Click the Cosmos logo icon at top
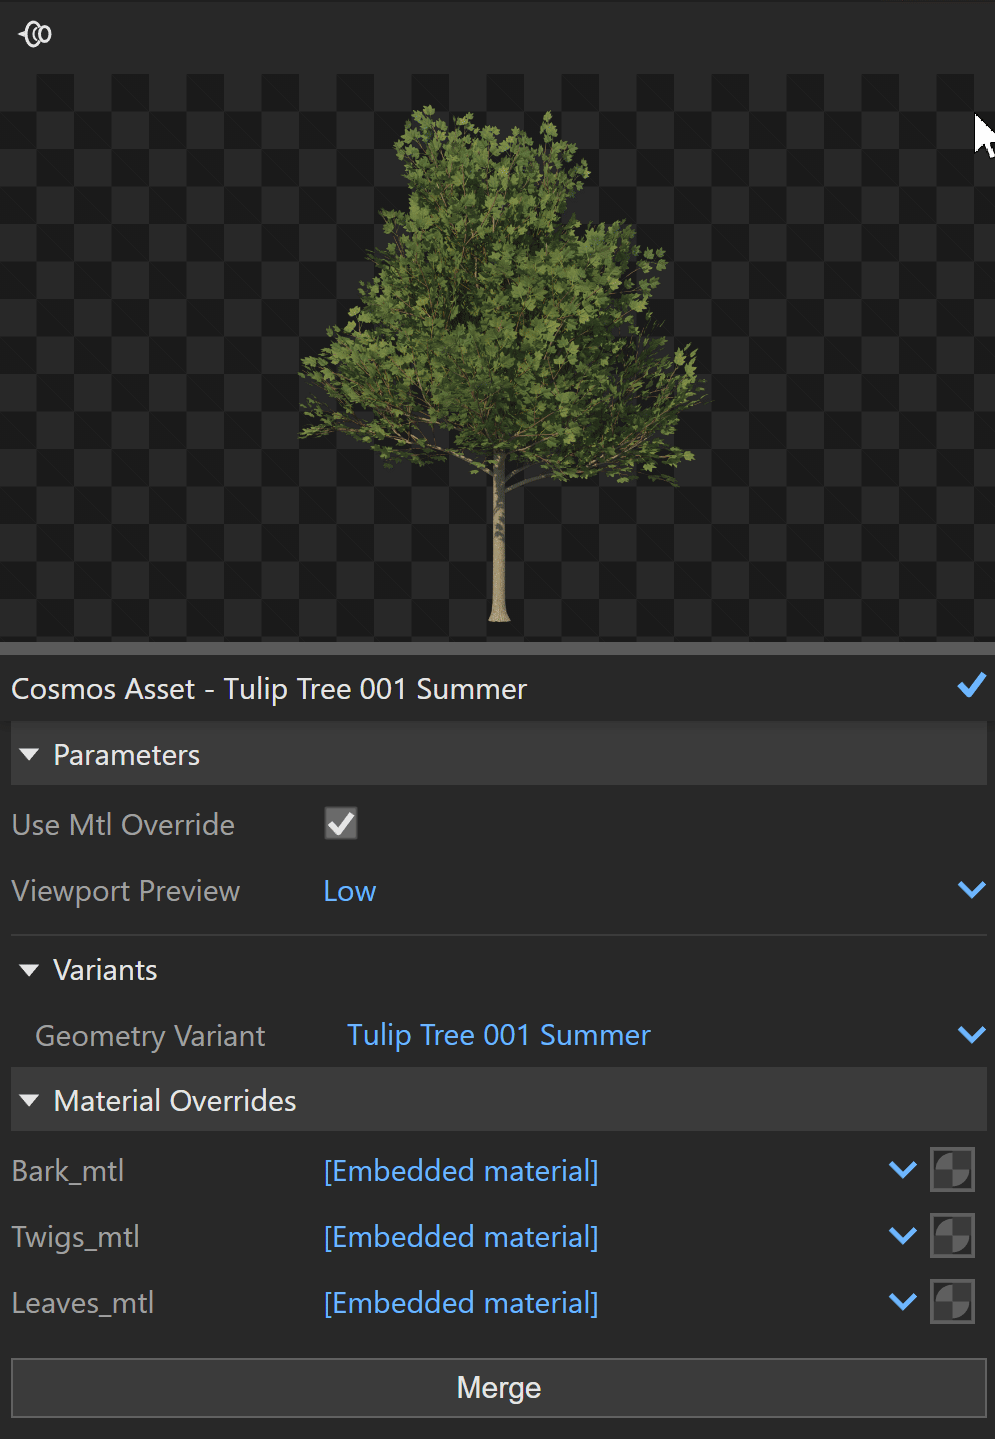The height and width of the screenshot is (1439, 995). (x=35, y=34)
